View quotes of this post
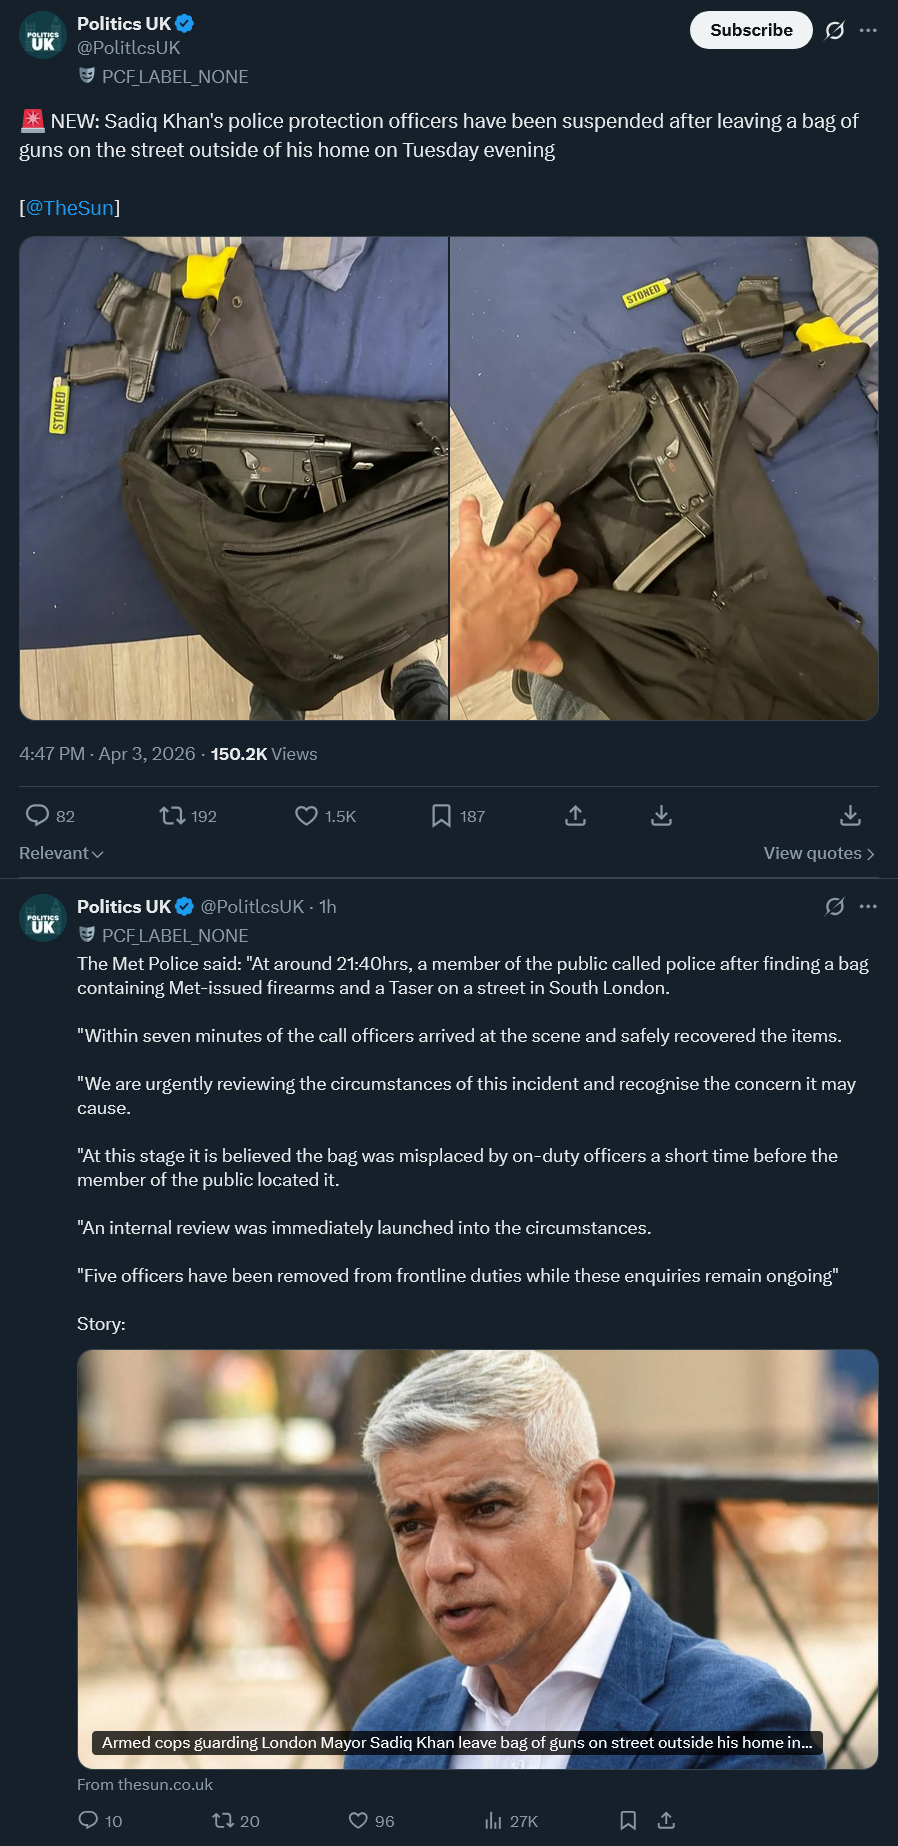Image resolution: width=898 pixels, height=1846 pixels. [819, 853]
